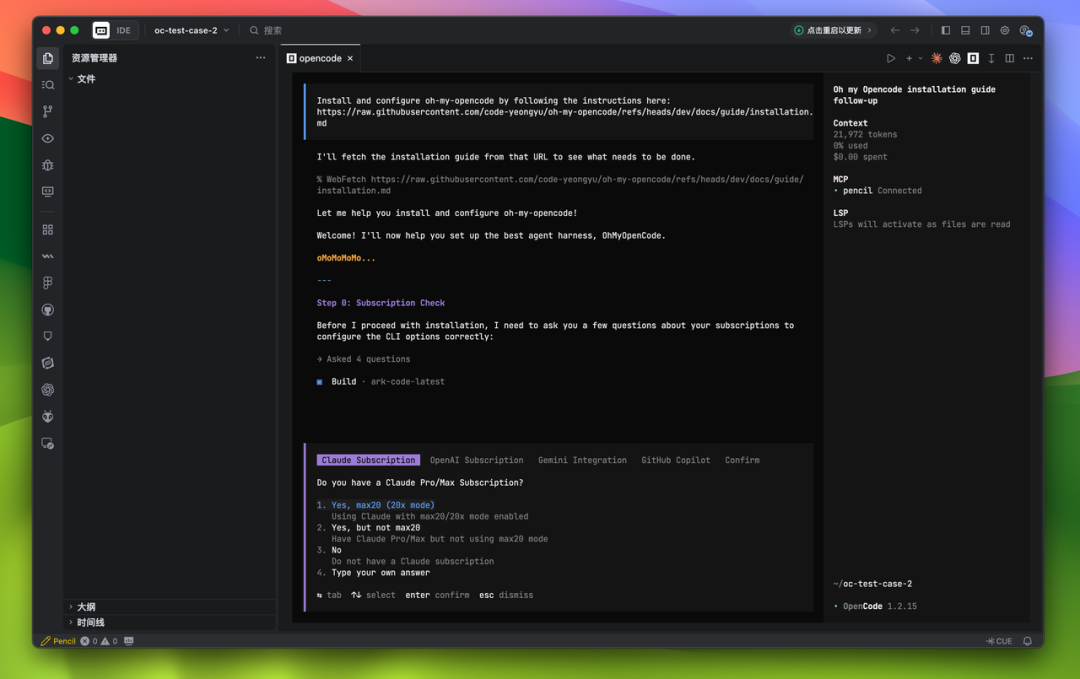Click the plus new terminal button
The image size is (1080, 679).
(909, 59)
